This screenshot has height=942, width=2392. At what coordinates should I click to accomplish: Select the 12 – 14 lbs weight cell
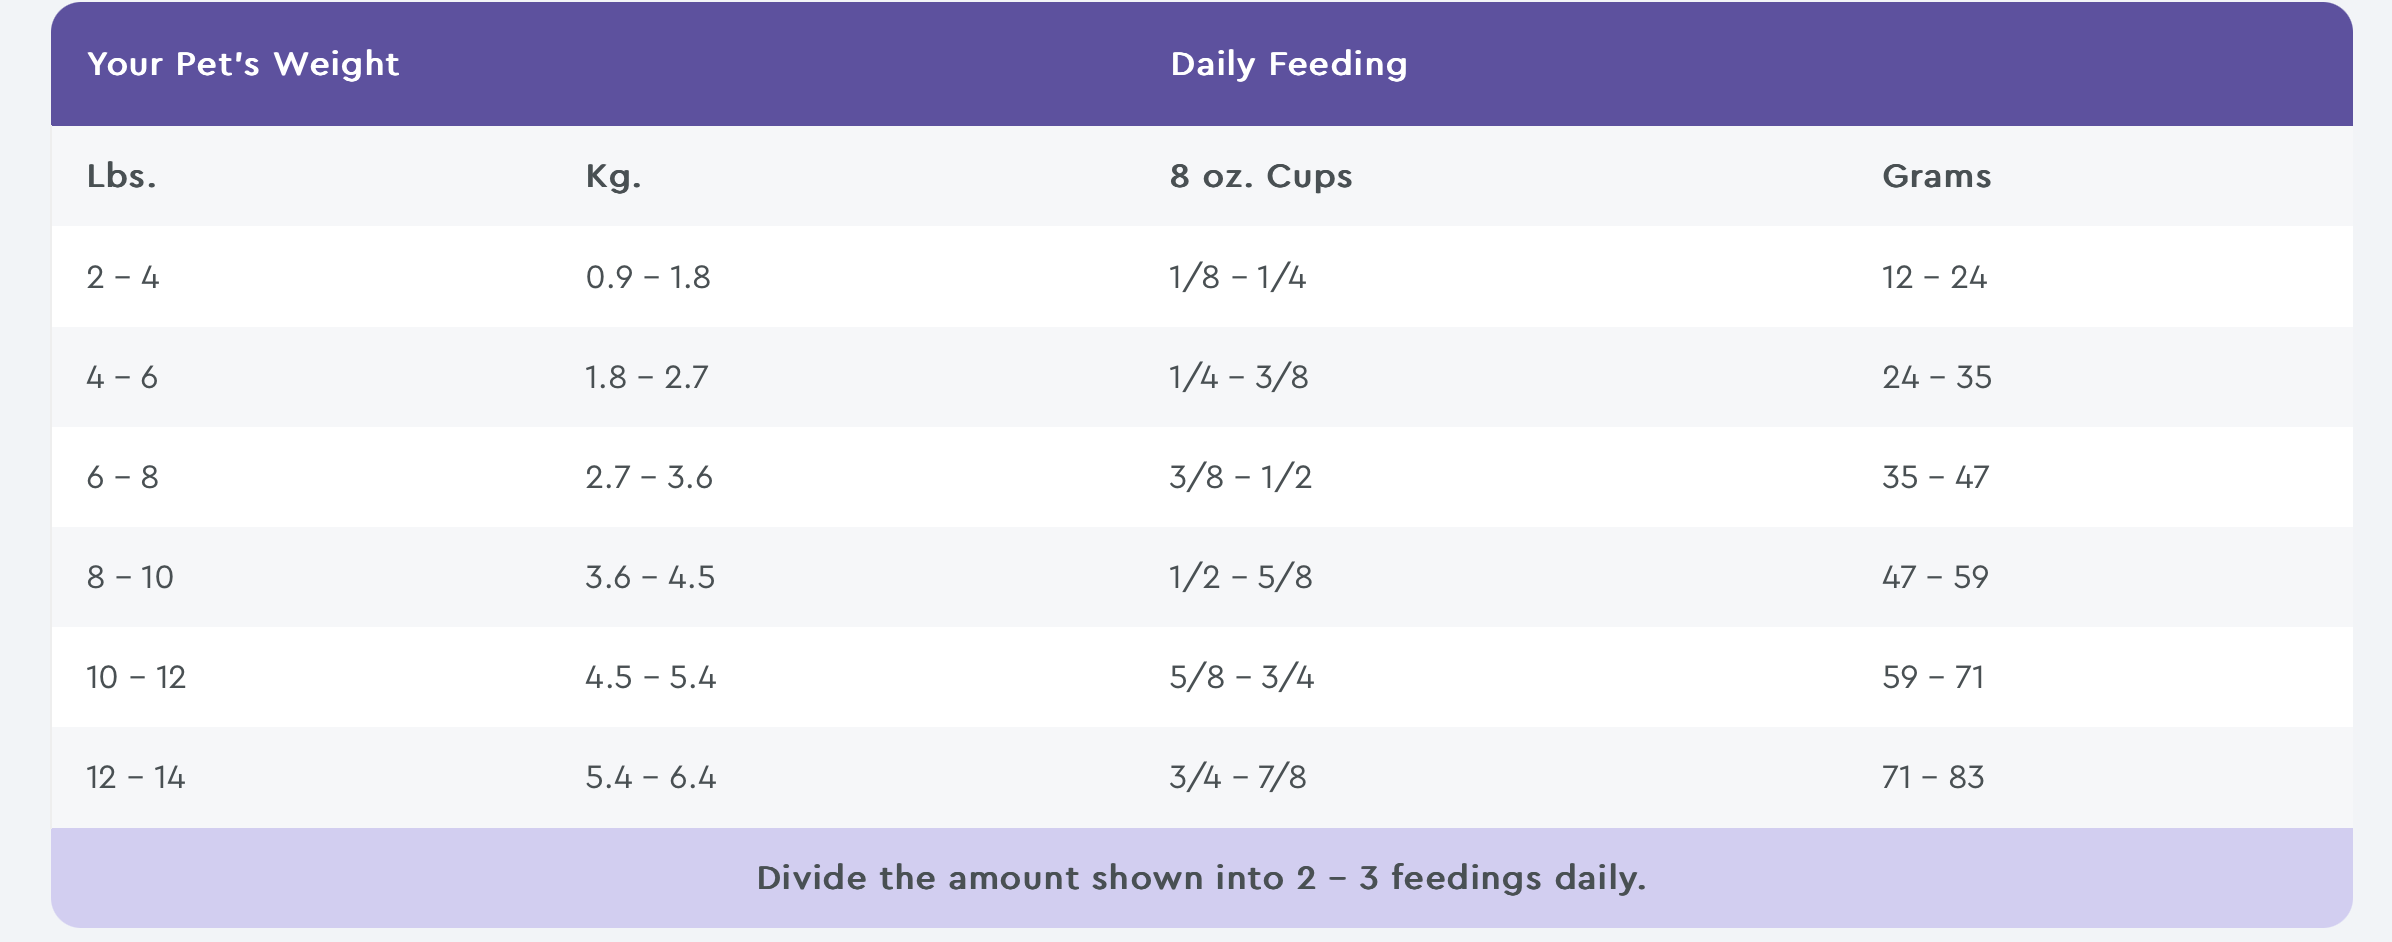pos(136,777)
